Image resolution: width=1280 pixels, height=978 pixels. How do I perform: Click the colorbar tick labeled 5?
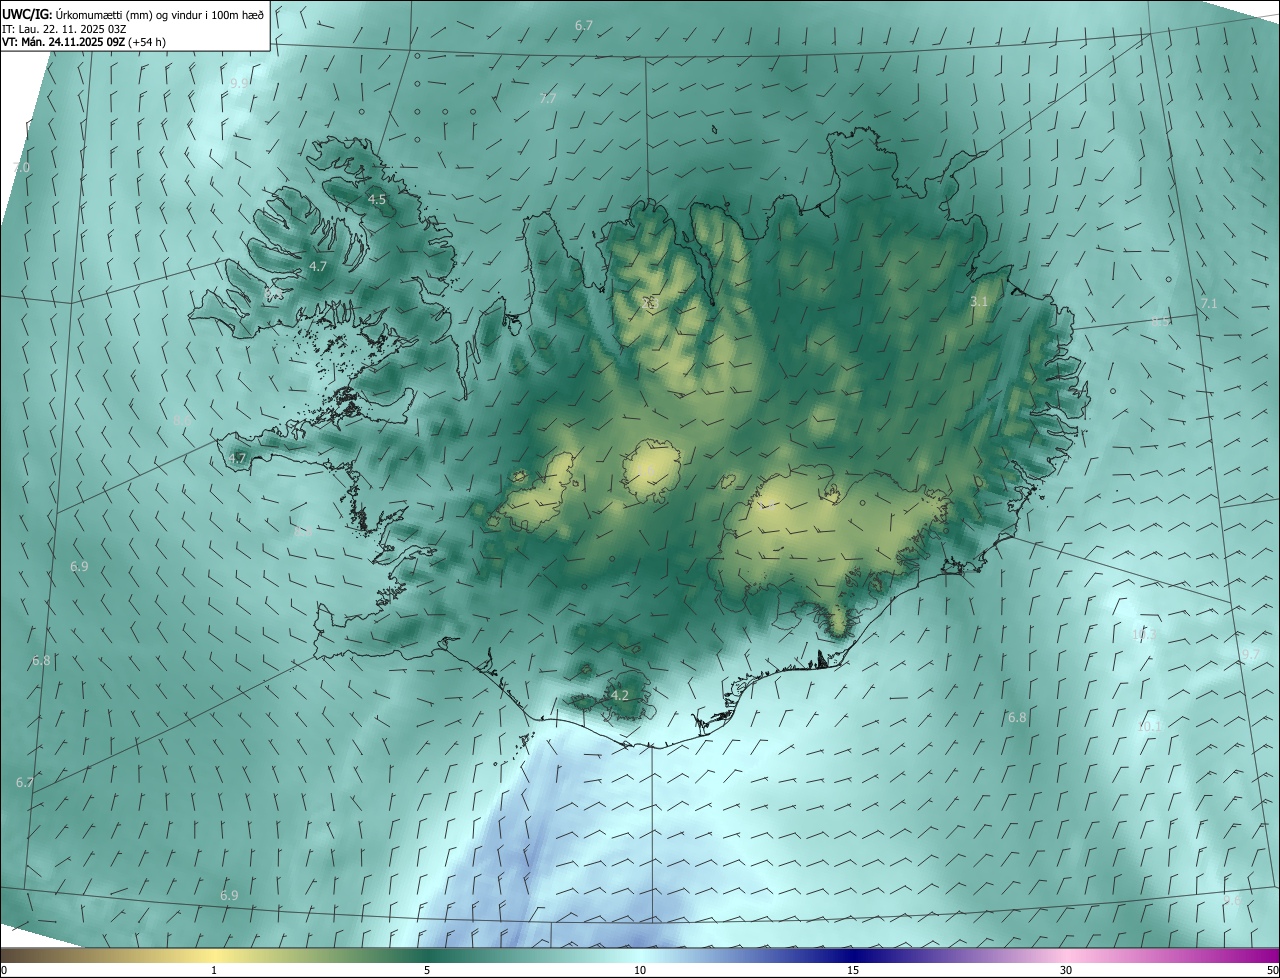click(427, 970)
